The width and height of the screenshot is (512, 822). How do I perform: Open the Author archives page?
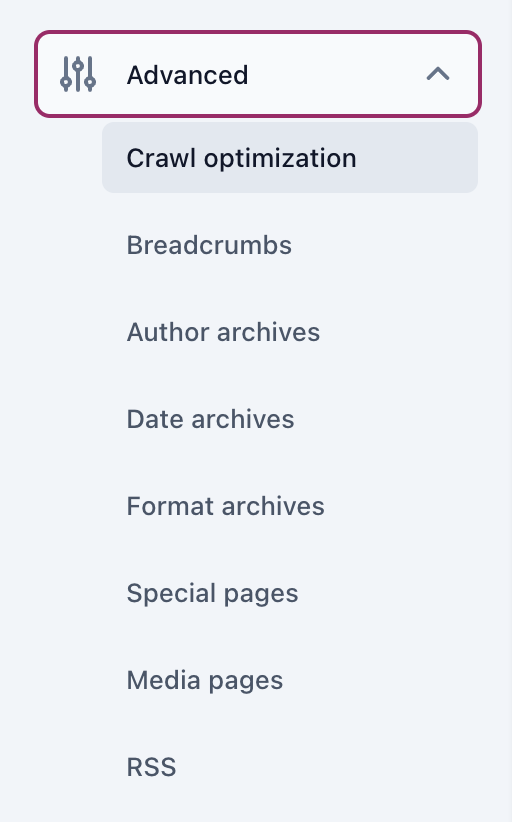click(290, 332)
